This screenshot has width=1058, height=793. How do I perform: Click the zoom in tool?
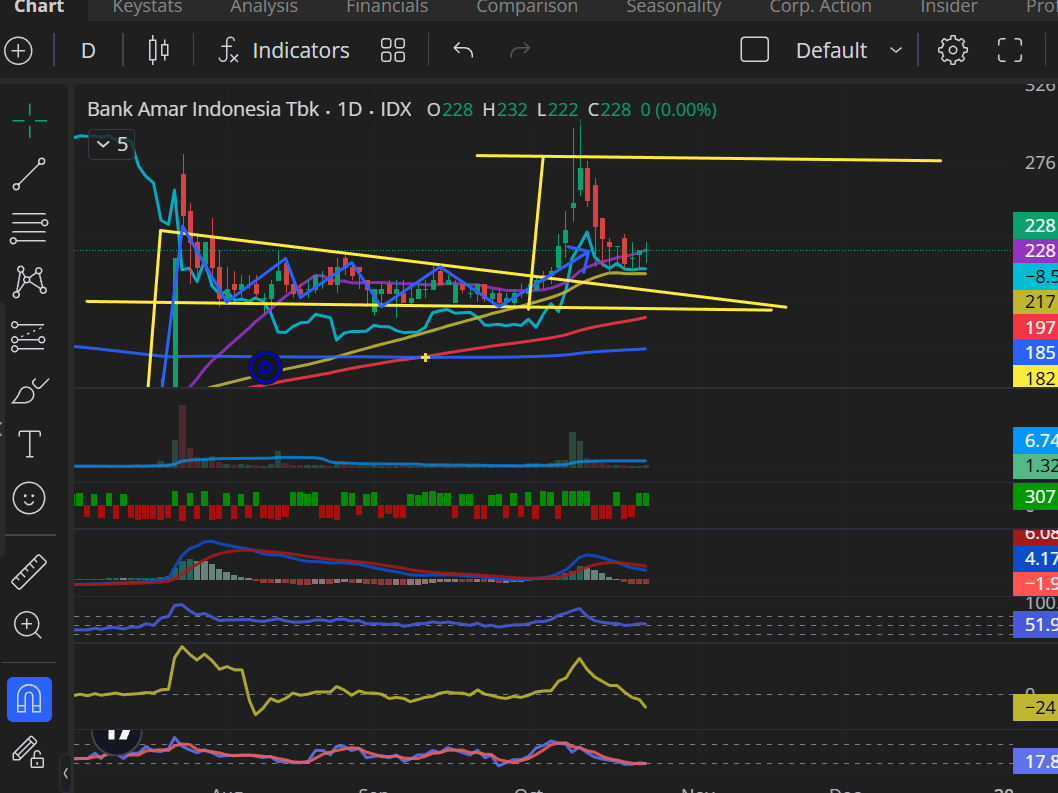(x=29, y=626)
